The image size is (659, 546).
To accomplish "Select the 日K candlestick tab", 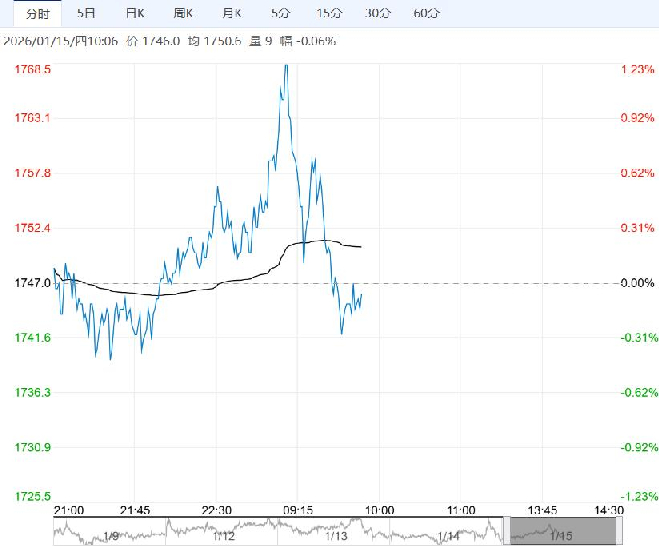I will (x=134, y=13).
